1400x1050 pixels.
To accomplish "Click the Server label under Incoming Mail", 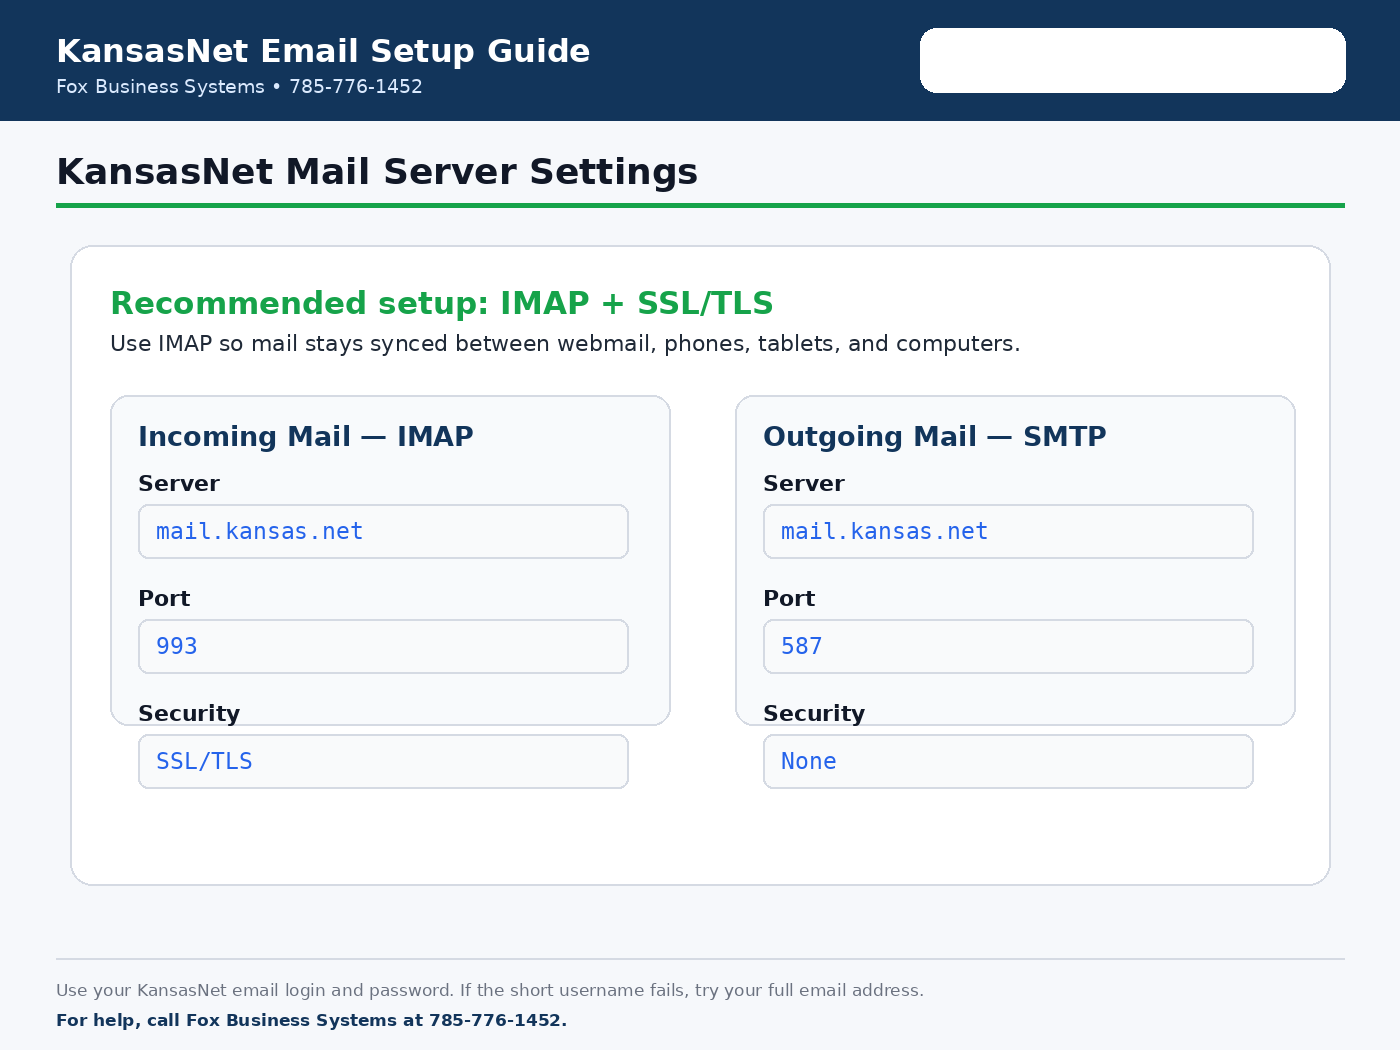I will 179,484.
